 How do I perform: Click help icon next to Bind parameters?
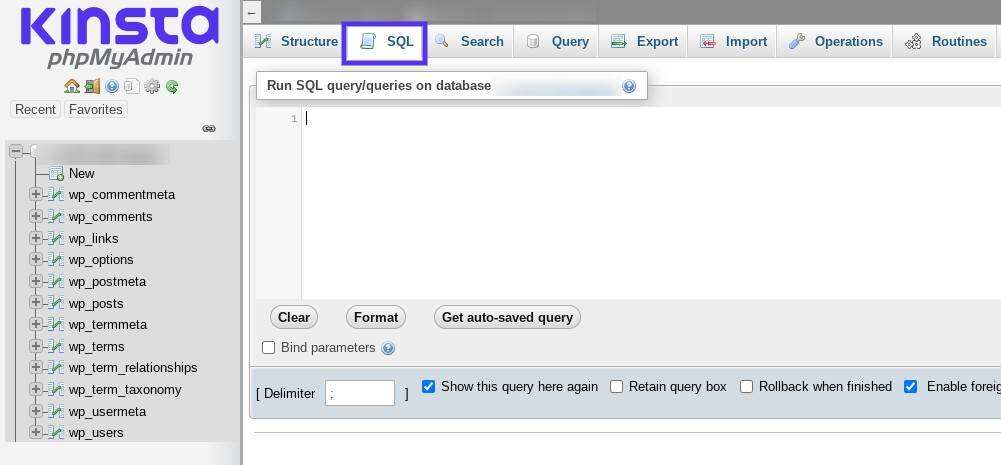pyautogui.click(x=388, y=348)
